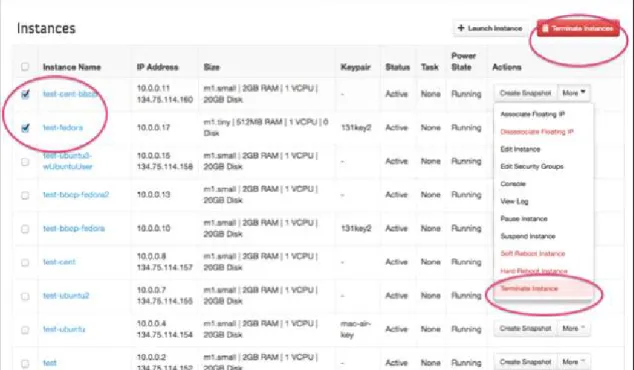The image size is (634, 370).
Task: Open the test-cent-bbcp instance link
Action: pyautogui.click(x=70, y=94)
